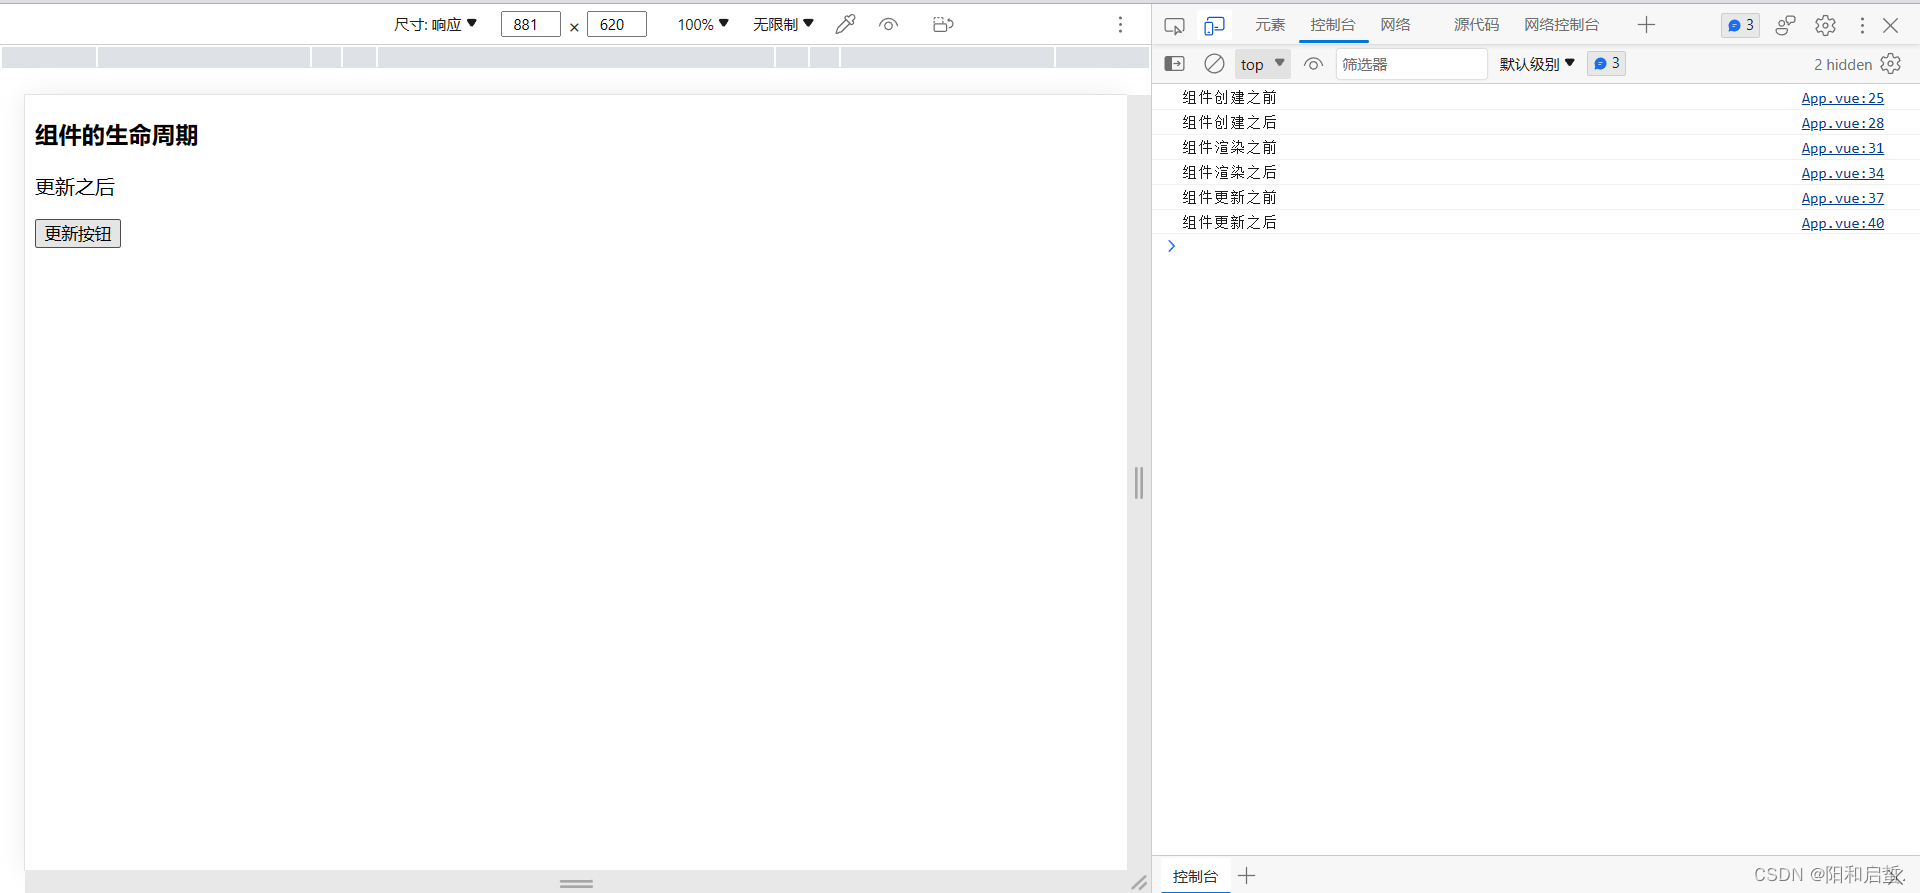1920x893 pixels.
Task: Open DevTools settings gear icon
Action: pyautogui.click(x=1825, y=25)
